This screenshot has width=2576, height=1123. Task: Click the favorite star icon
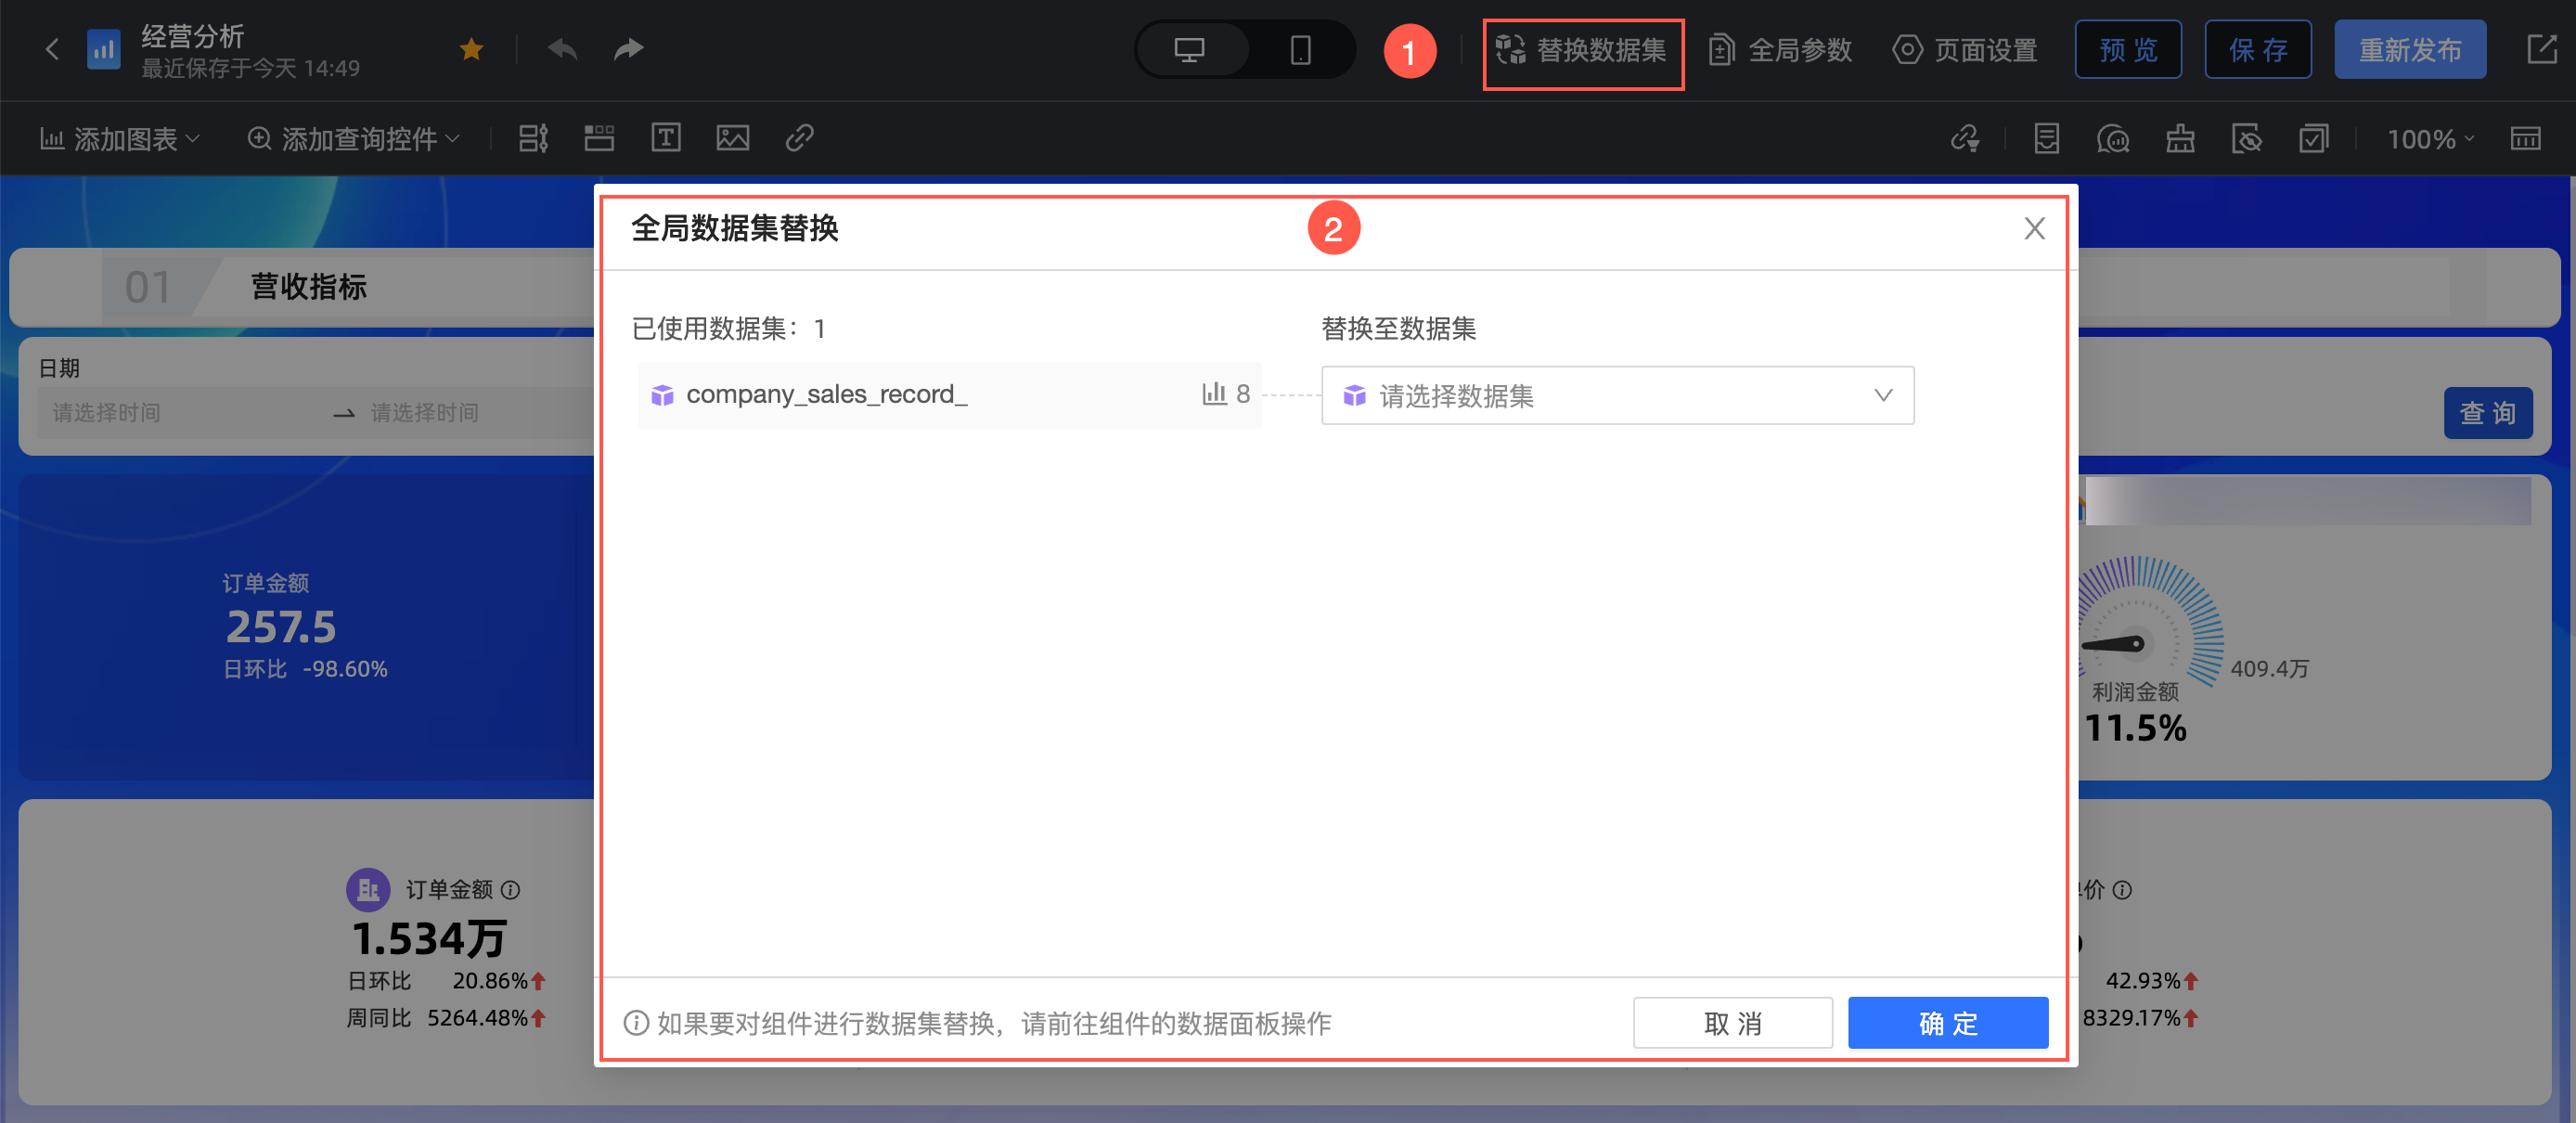(471, 49)
